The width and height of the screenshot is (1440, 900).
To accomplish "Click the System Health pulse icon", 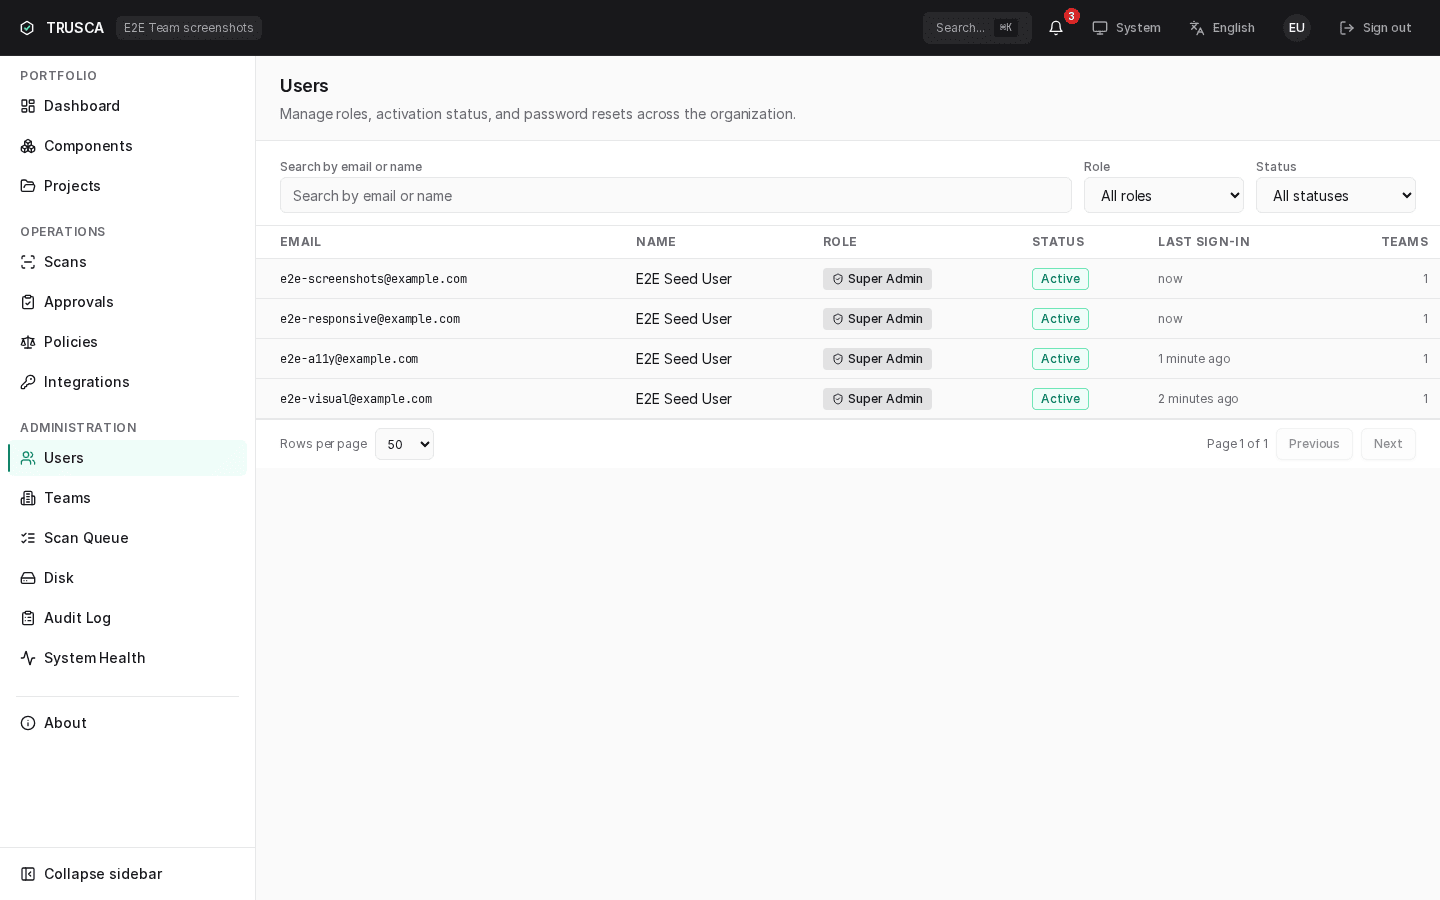I will coord(28,658).
